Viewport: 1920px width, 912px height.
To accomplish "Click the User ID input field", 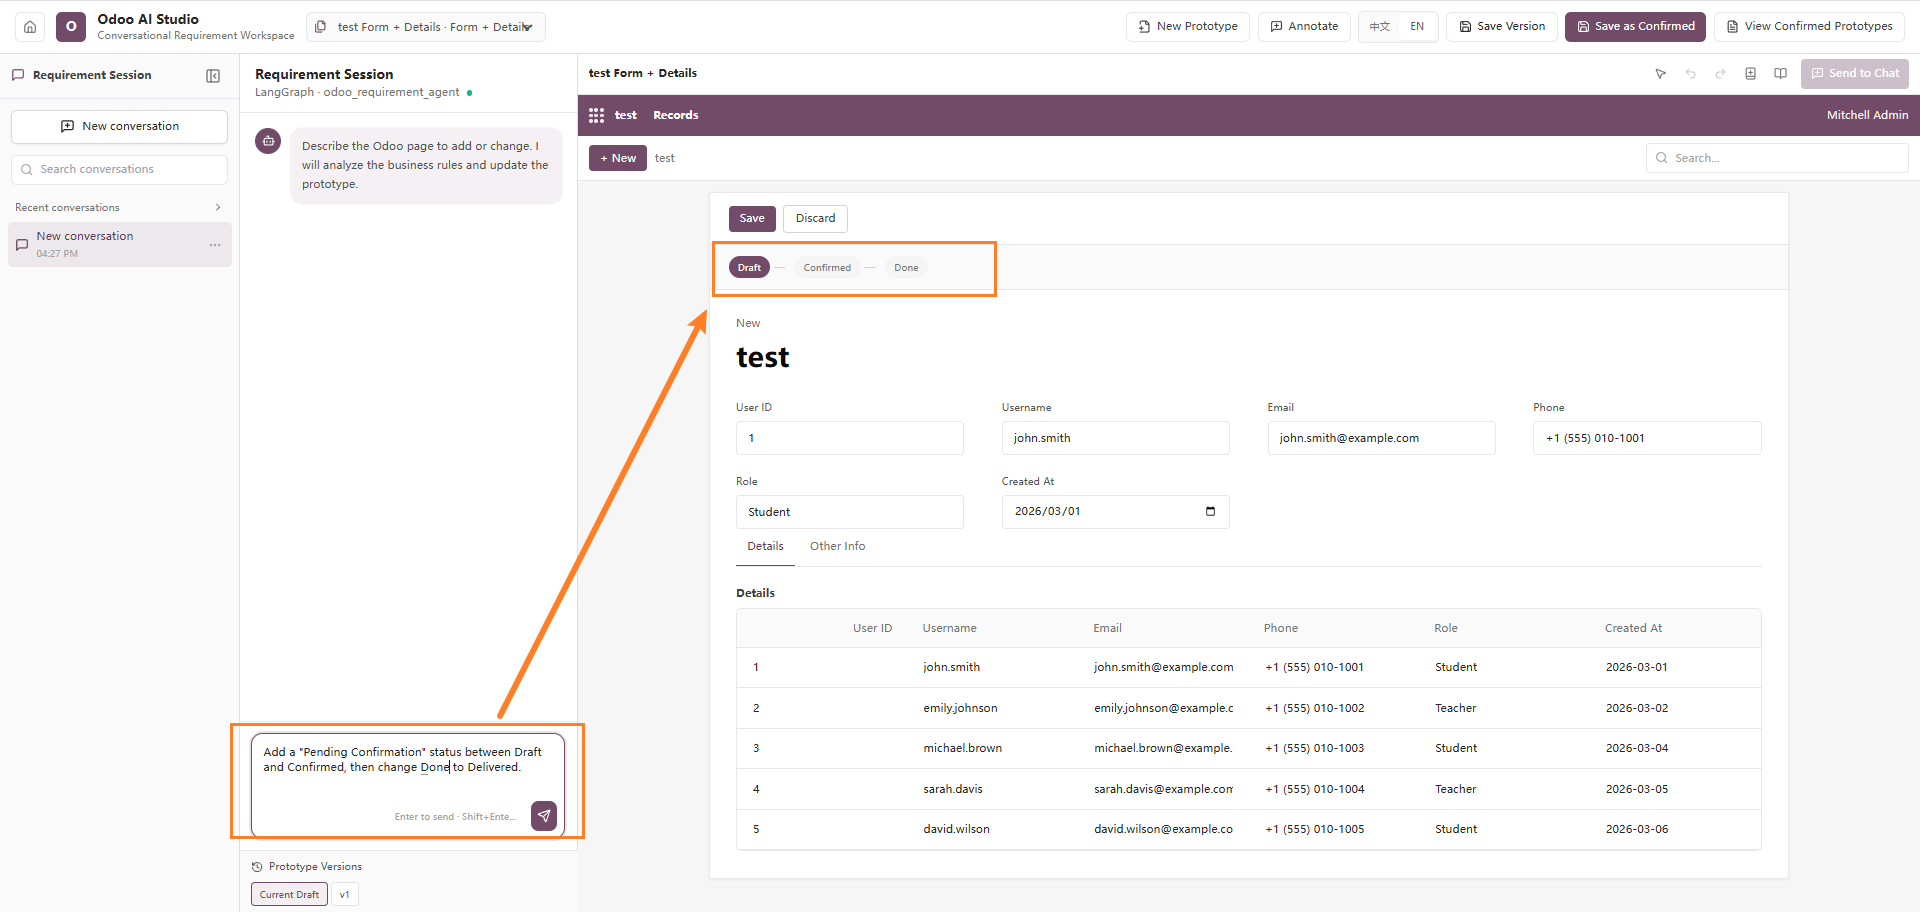I will pyautogui.click(x=850, y=438).
